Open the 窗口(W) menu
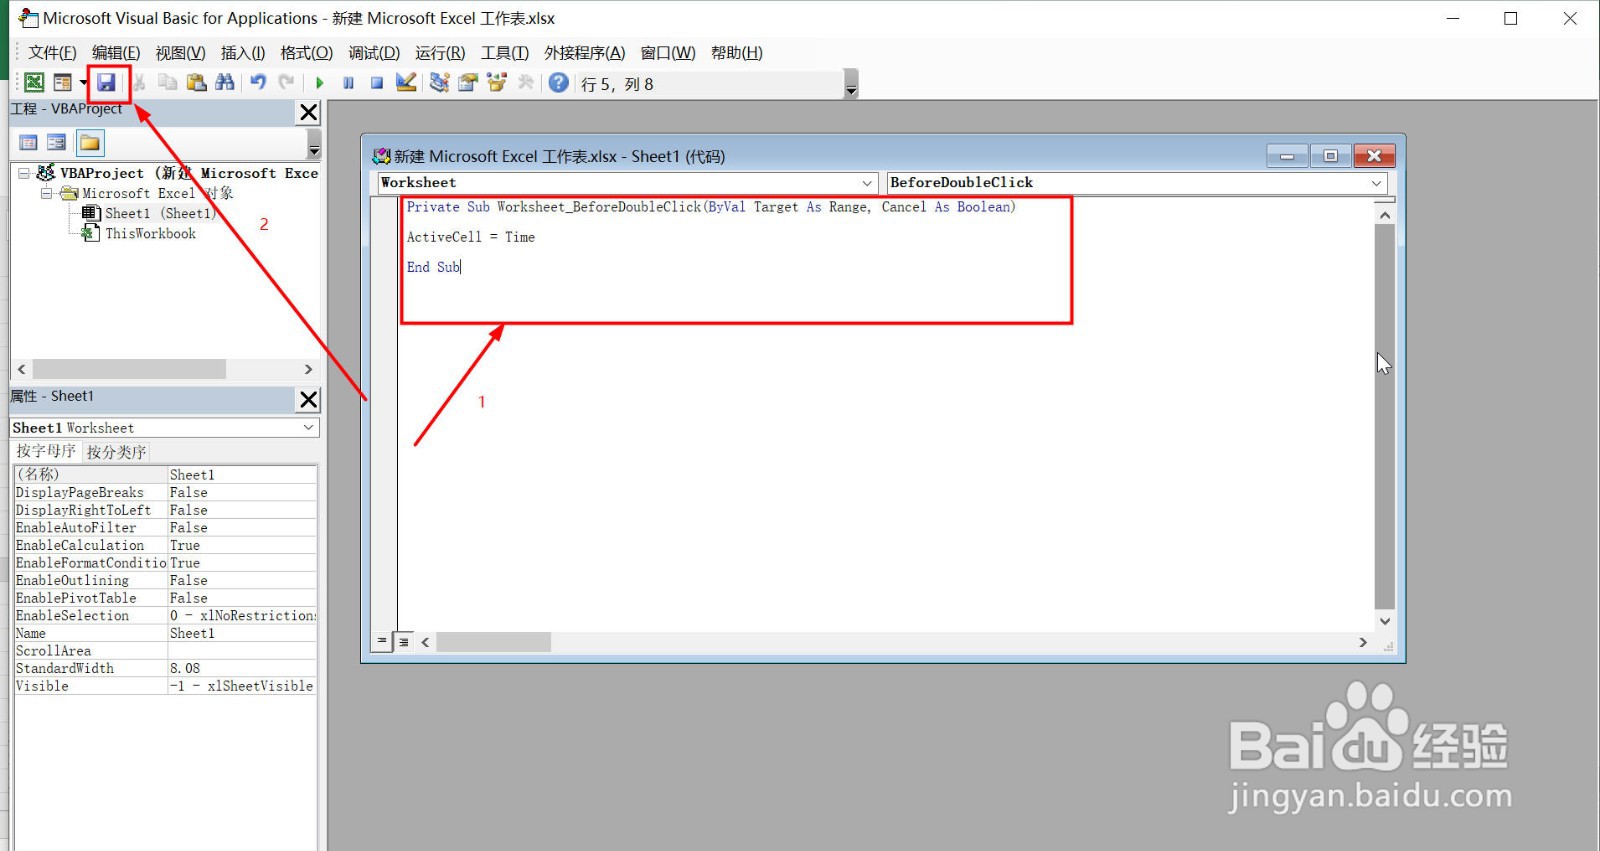Screen dimensions: 1600x851 (668, 53)
